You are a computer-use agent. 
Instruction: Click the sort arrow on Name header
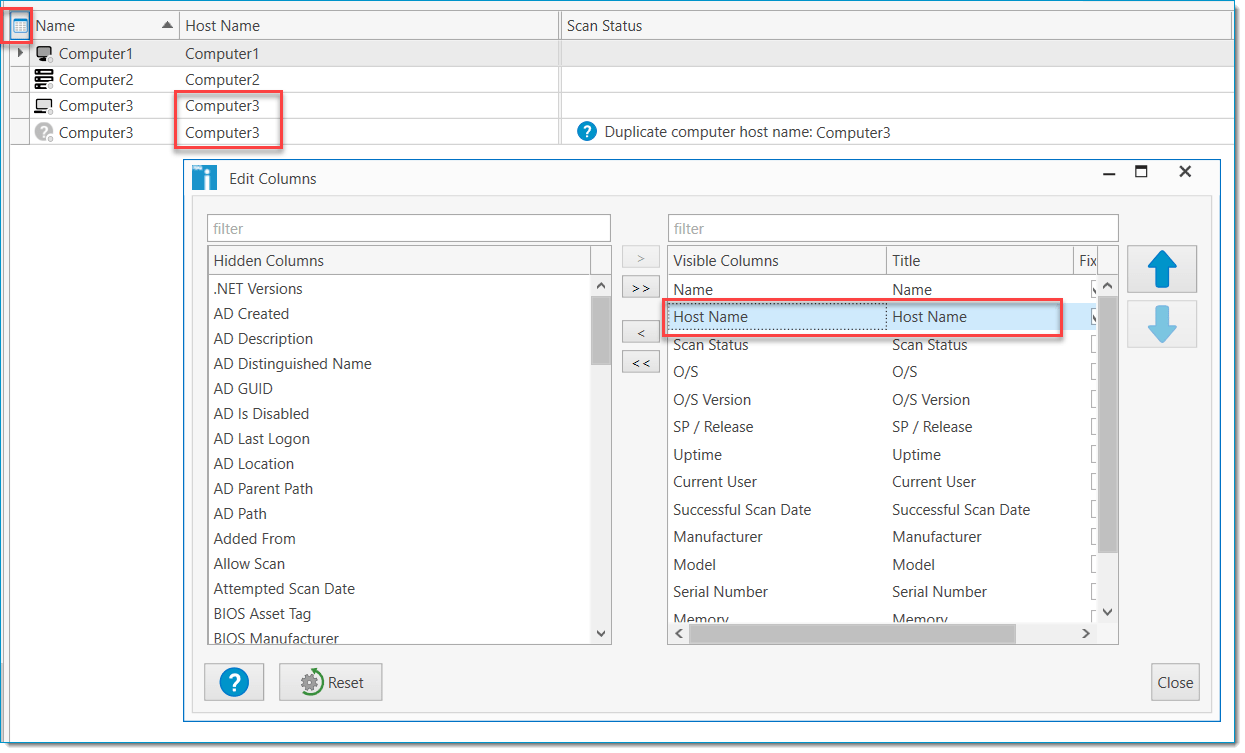pos(166,25)
